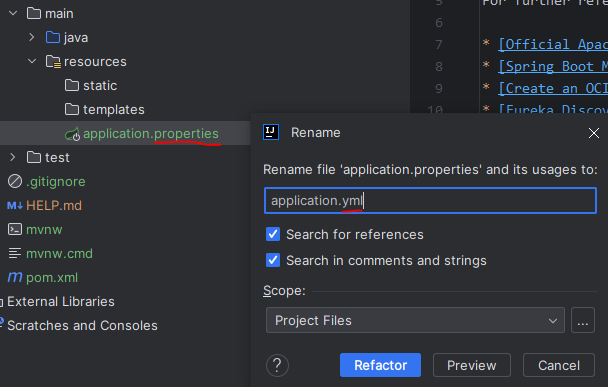
Task: Click the Markdown icon beside HELP.md
Action: [x=15, y=206]
